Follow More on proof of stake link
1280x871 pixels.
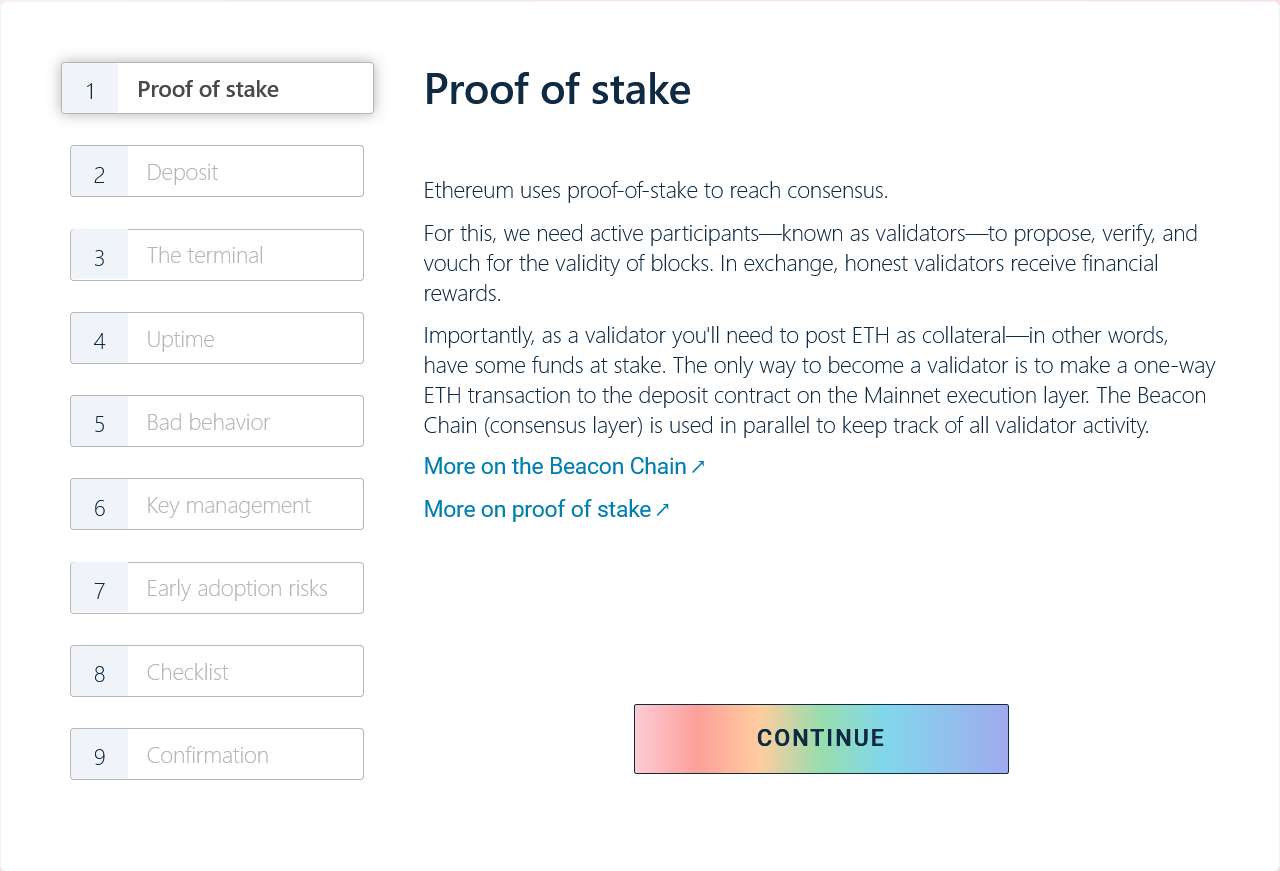[537, 509]
